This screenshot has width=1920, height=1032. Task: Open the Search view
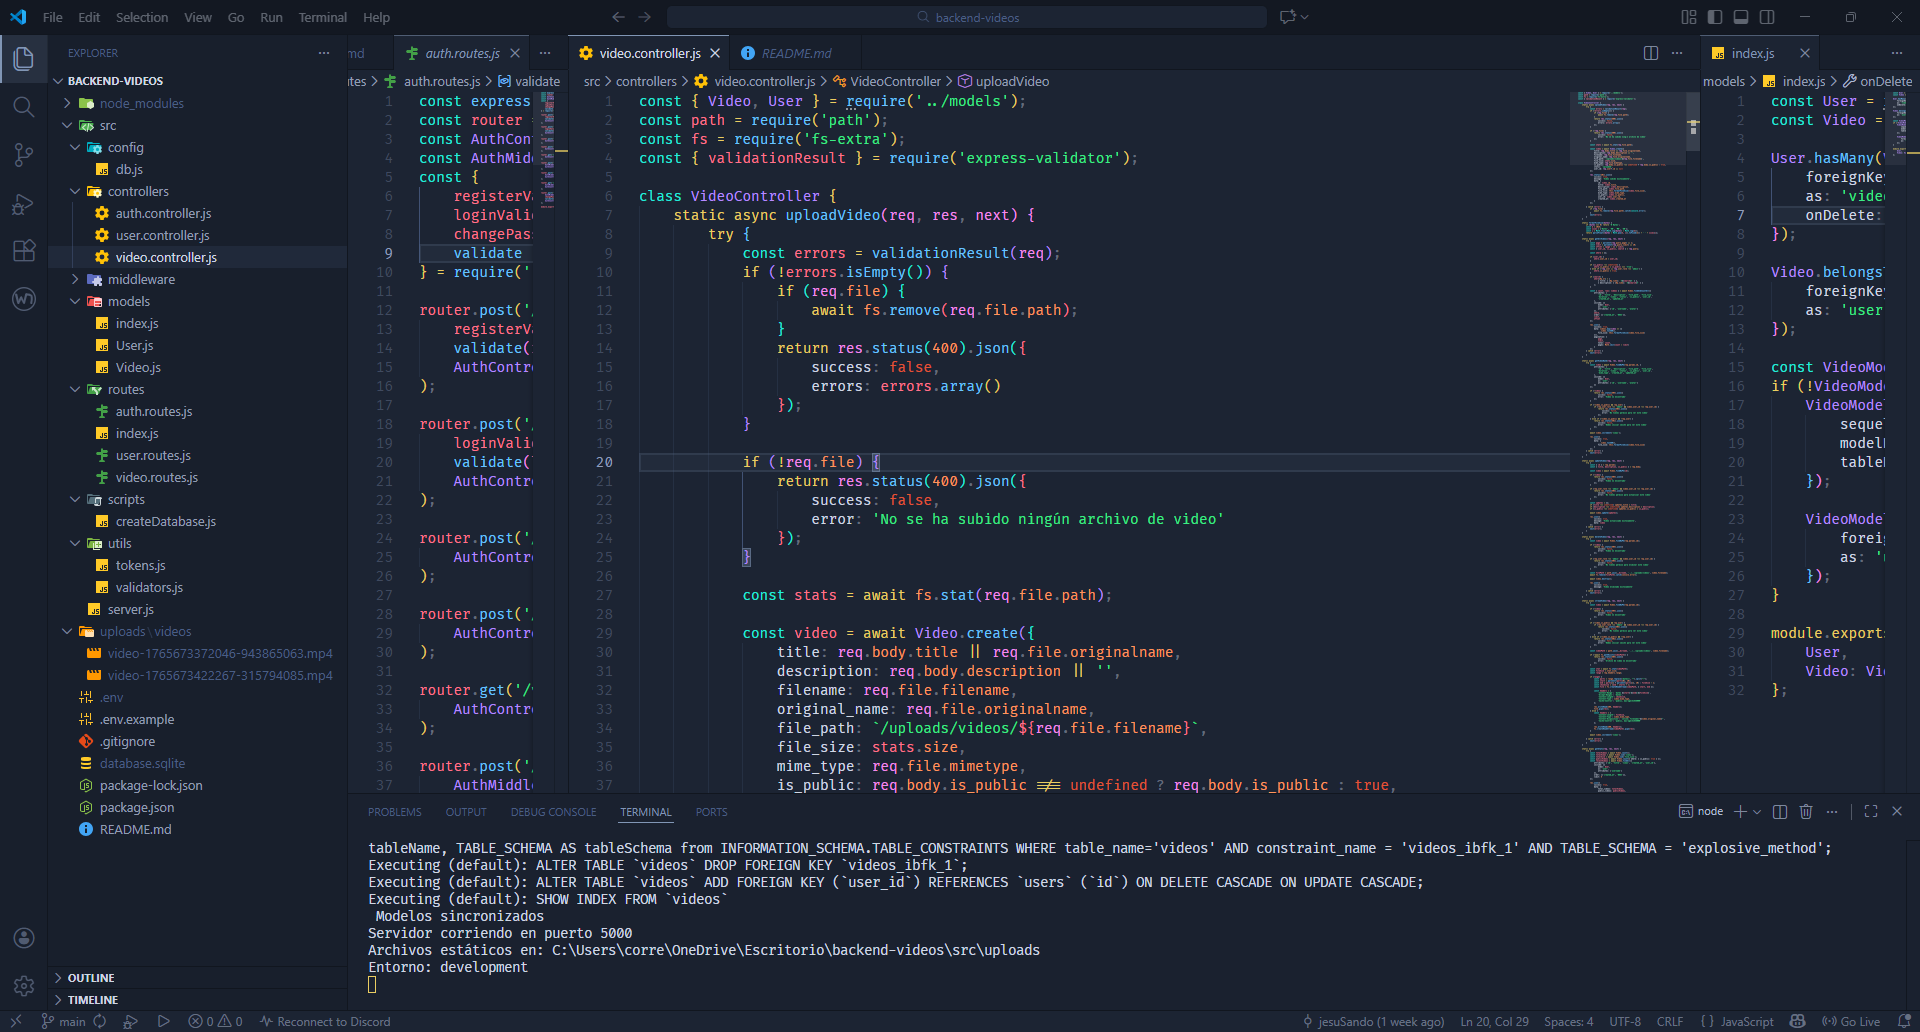click(x=24, y=107)
